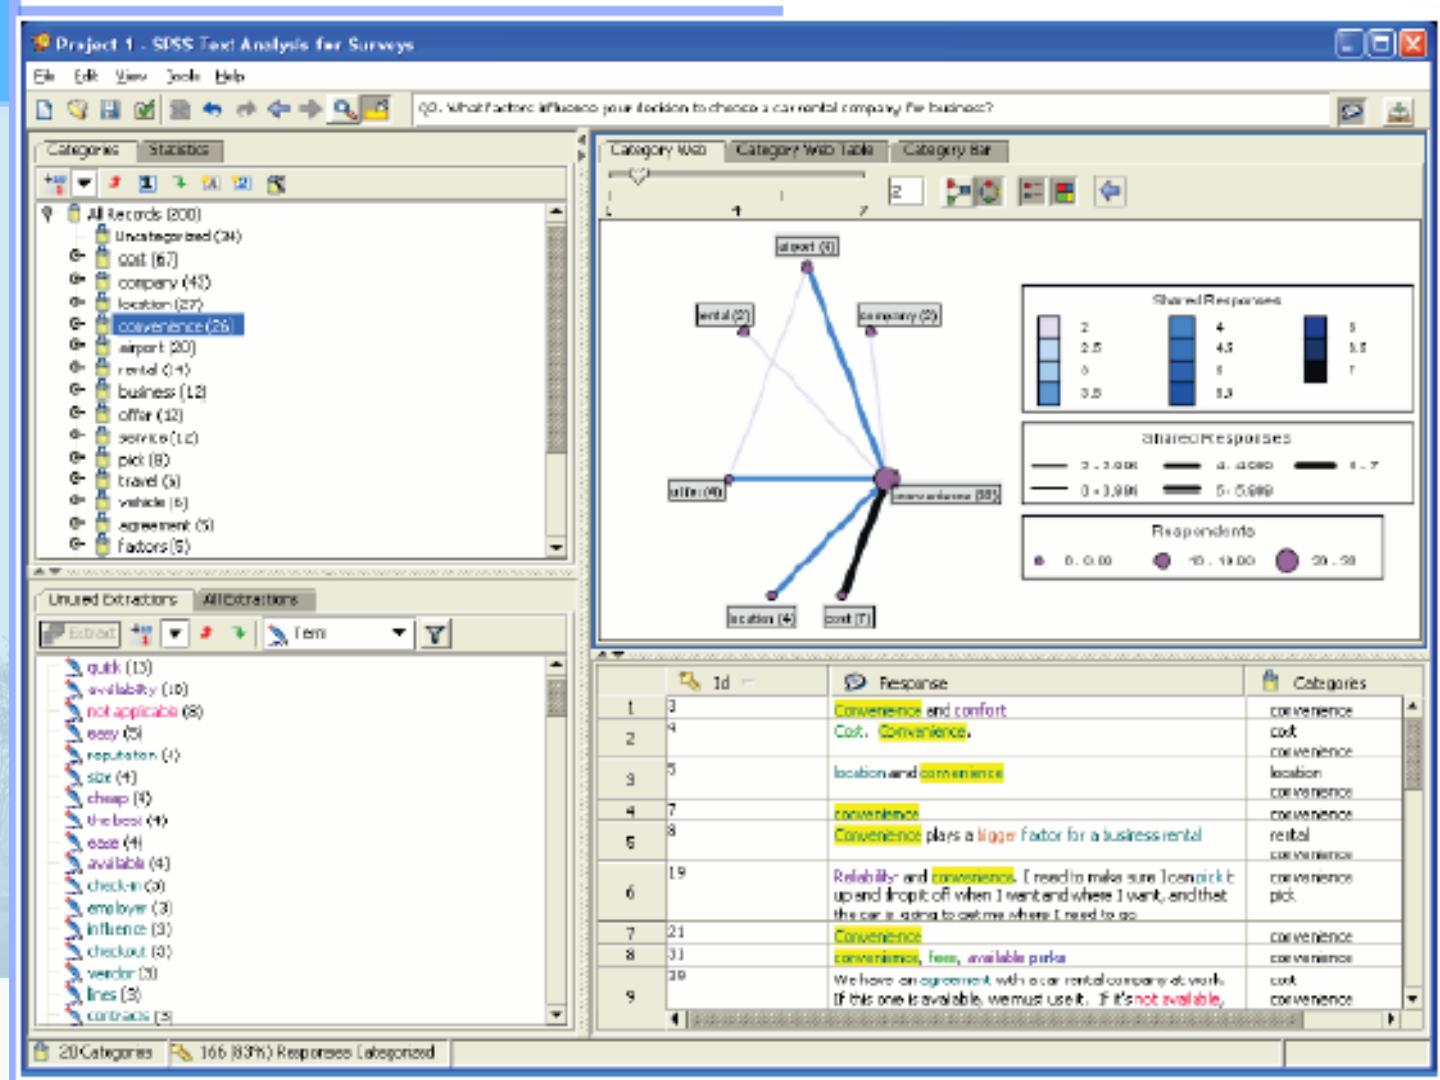Click the blue Undo arrow in main toolbar
The image size is (1440, 1080).
211,109
